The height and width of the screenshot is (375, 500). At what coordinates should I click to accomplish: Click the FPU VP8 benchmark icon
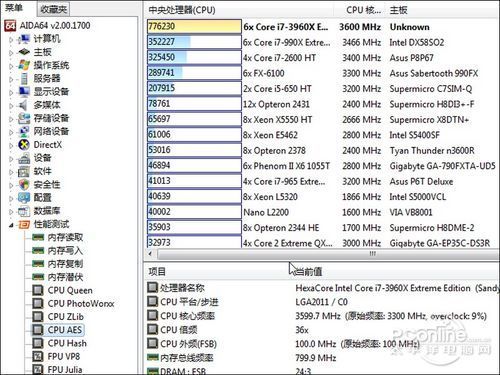coord(38,357)
